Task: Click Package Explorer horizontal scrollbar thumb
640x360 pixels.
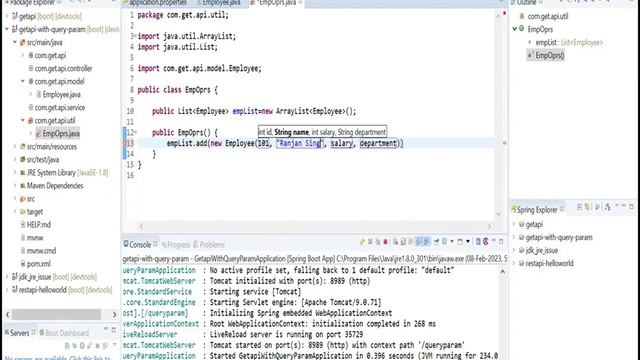Action: (56, 314)
